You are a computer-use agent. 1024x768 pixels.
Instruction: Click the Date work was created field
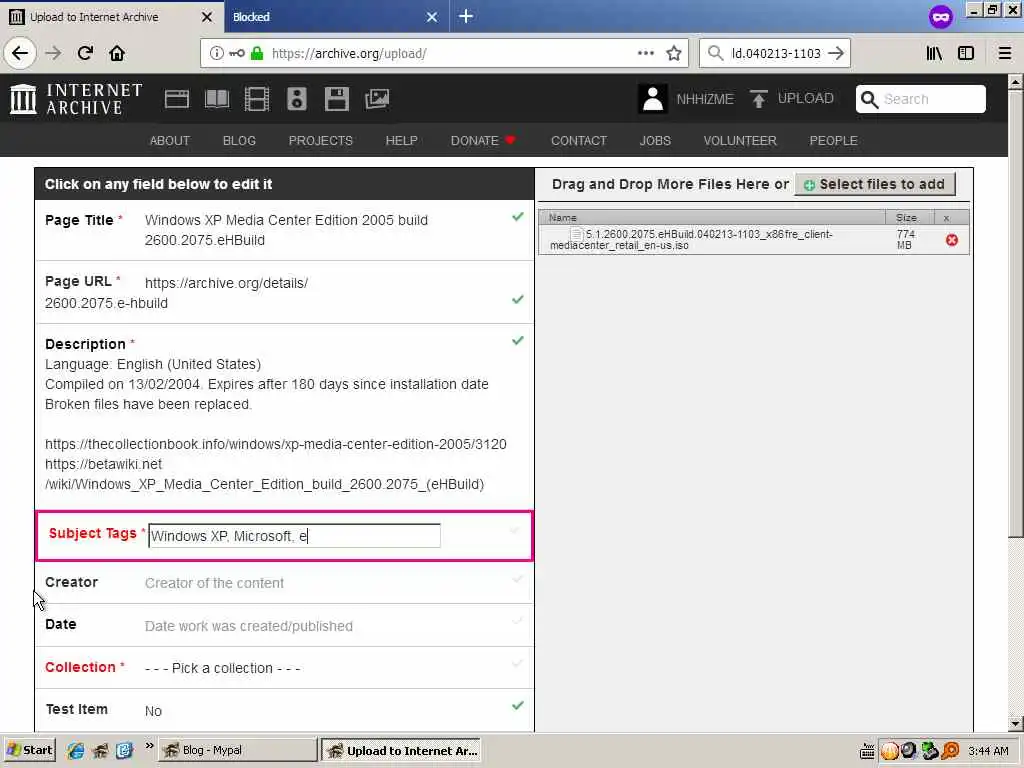[249, 626]
